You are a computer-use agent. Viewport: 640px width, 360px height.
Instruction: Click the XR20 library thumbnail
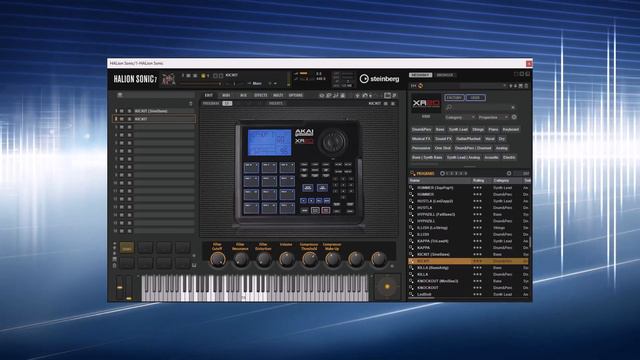426,104
